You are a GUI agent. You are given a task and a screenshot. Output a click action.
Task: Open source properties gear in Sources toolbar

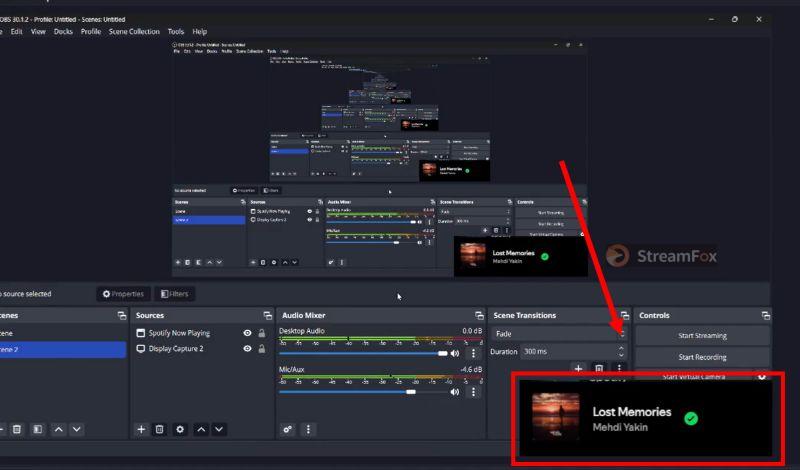tap(180, 429)
